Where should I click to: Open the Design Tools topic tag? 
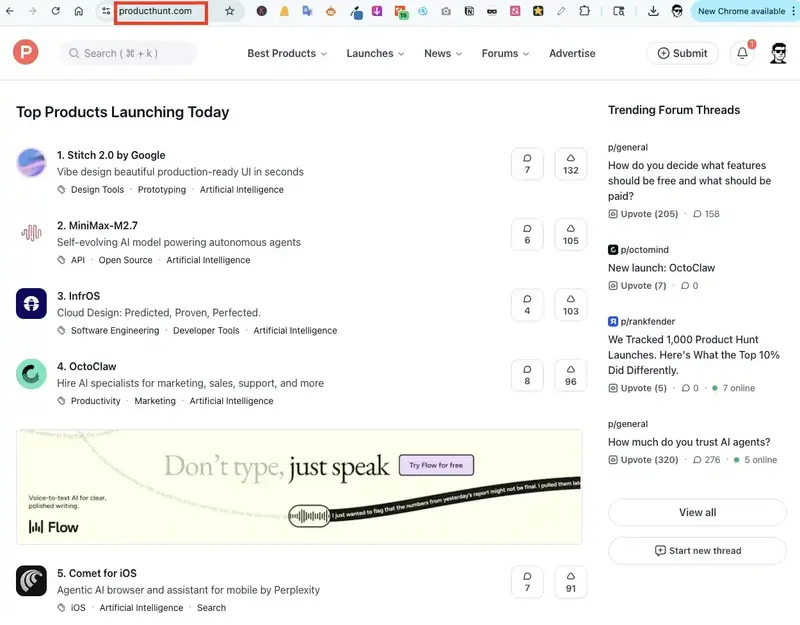pyautogui.click(x=97, y=189)
